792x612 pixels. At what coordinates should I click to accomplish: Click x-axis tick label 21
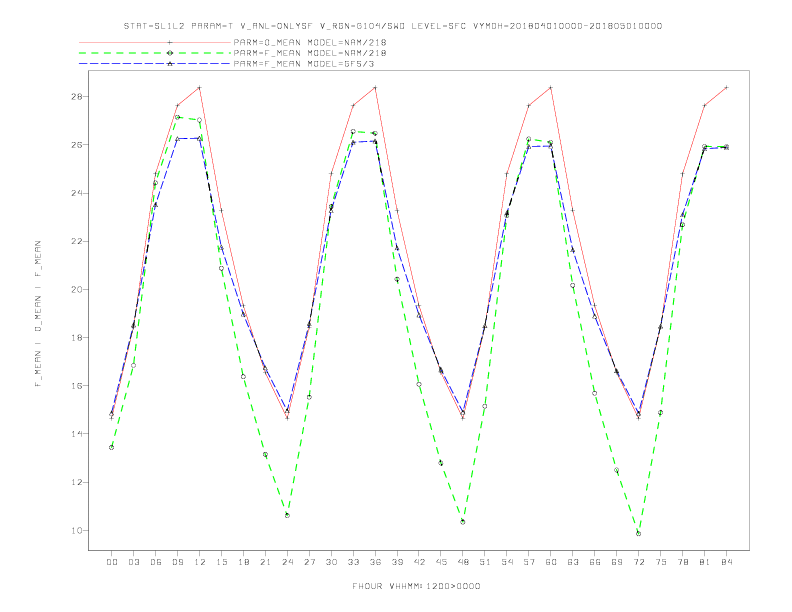(265, 562)
